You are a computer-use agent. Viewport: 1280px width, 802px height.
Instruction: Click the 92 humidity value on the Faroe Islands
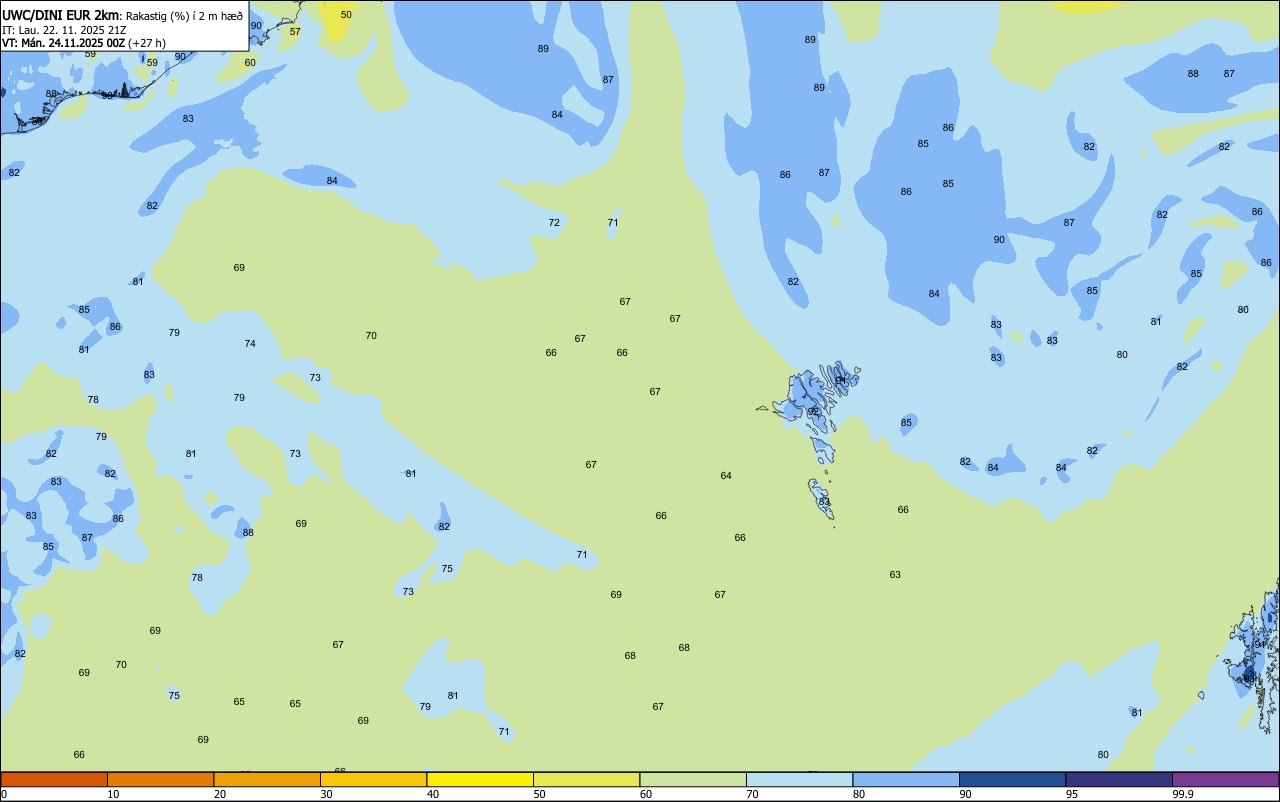[813, 411]
